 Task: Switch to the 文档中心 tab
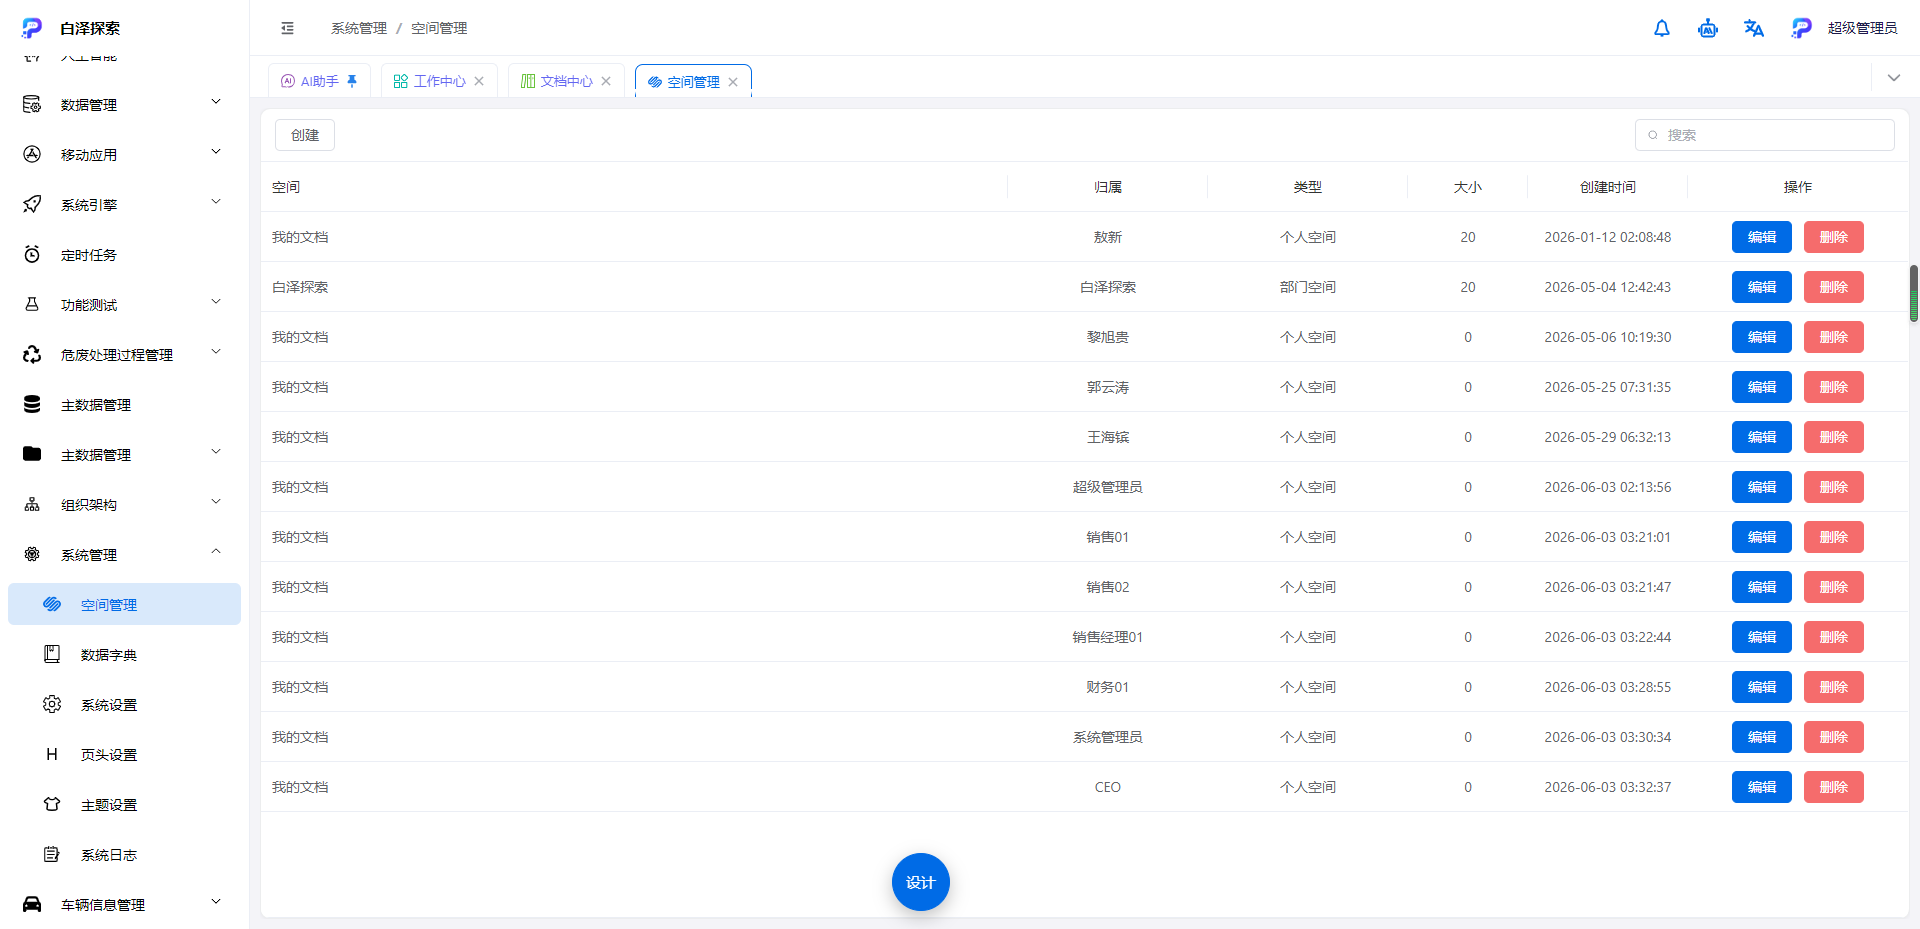click(x=566, y=81)
